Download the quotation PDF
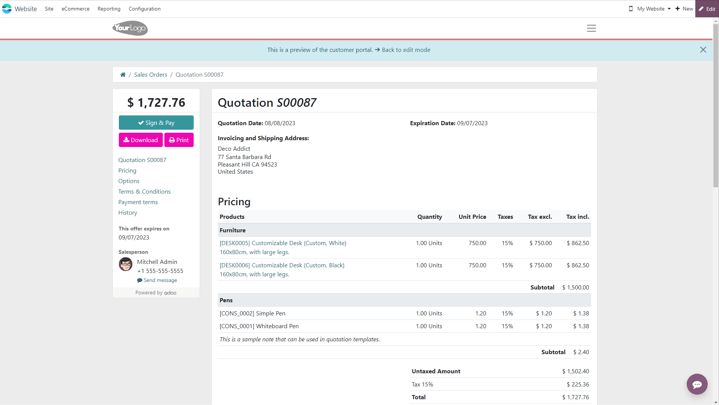 (x=140, y=140)
